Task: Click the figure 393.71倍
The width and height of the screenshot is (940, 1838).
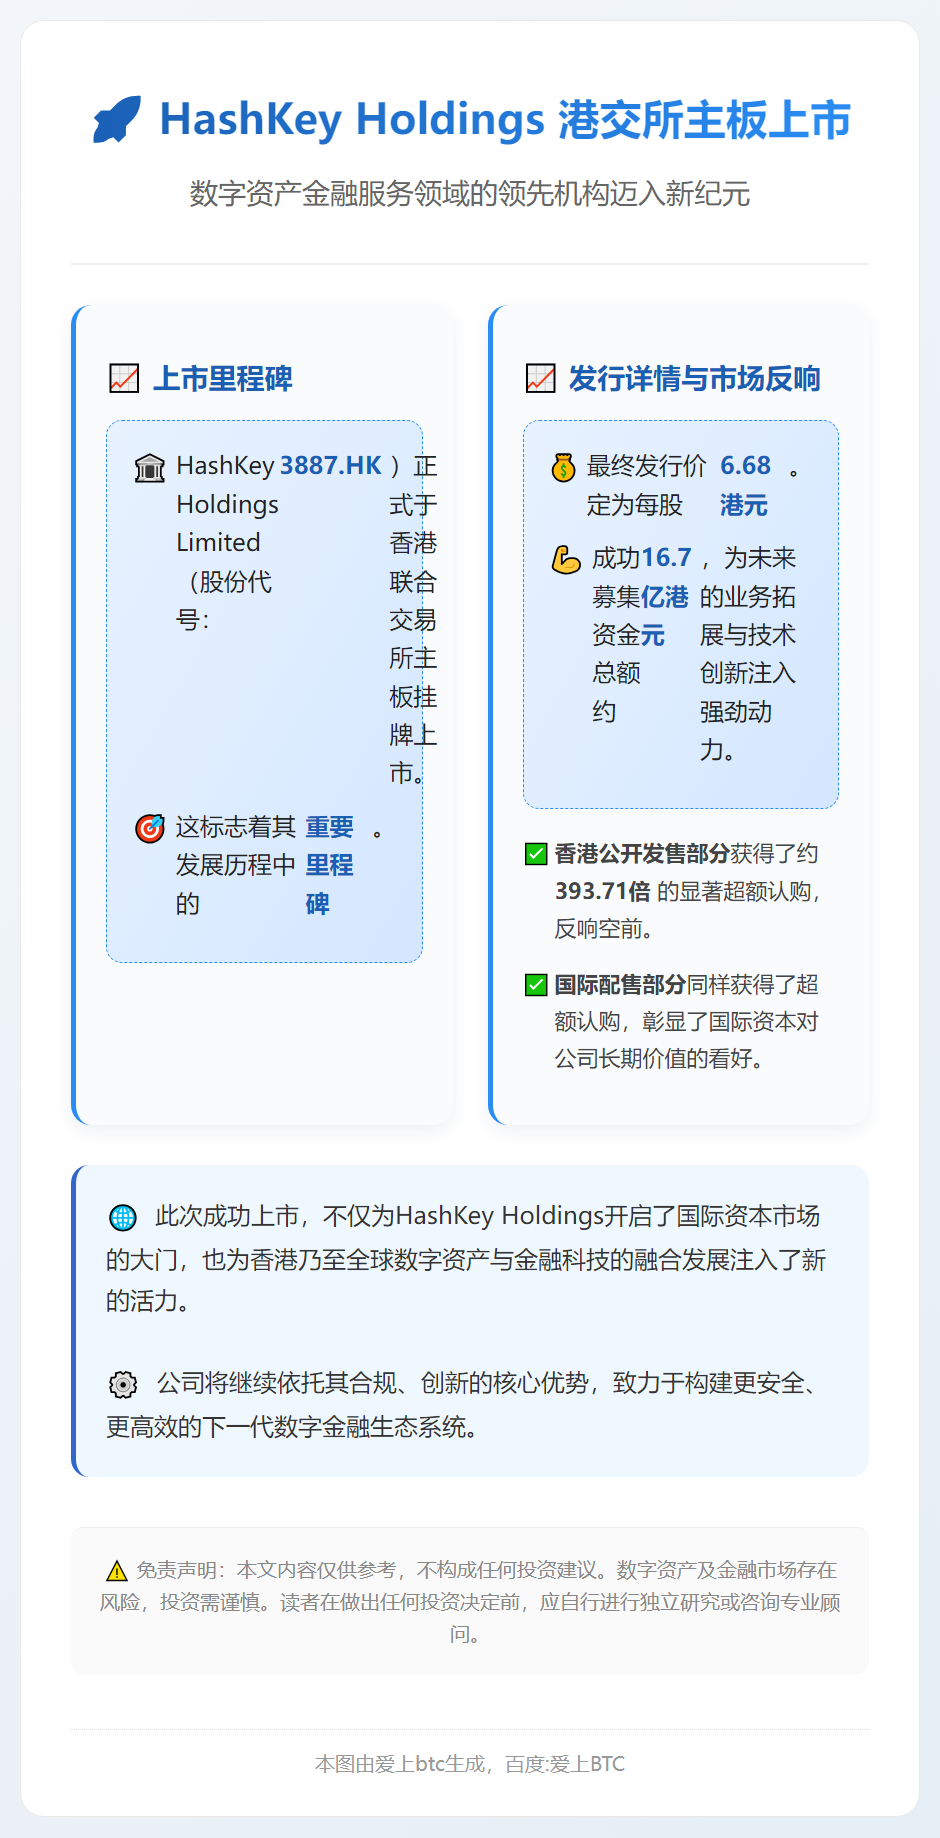Action: [603, 891]
